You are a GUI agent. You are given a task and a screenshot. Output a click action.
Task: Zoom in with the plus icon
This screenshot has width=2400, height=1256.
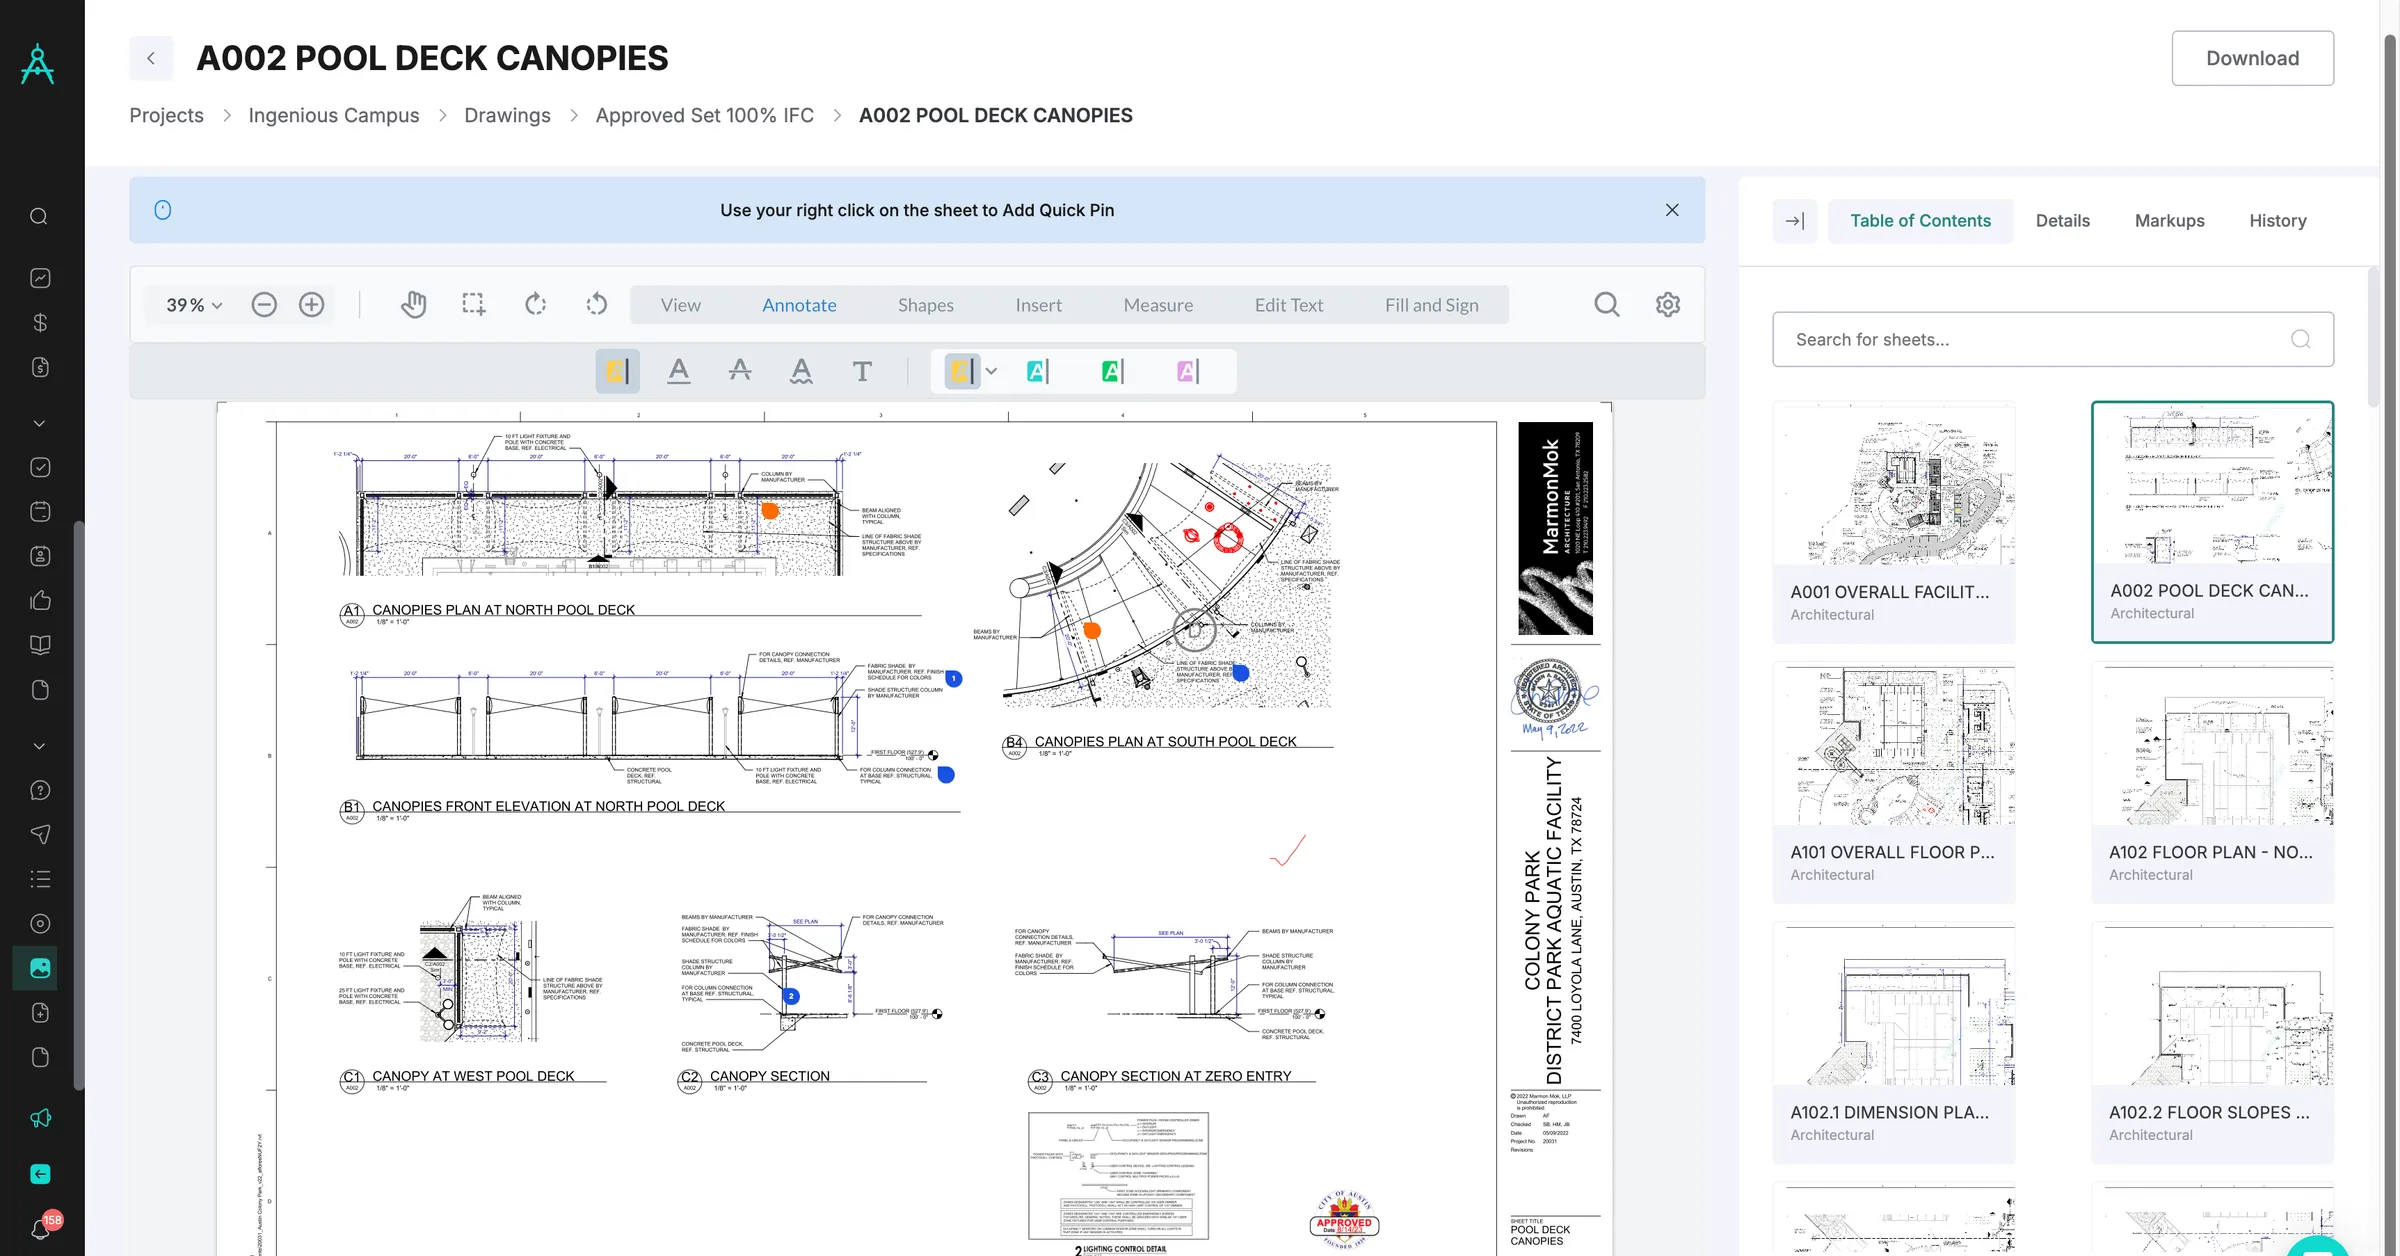pos(312,304)
